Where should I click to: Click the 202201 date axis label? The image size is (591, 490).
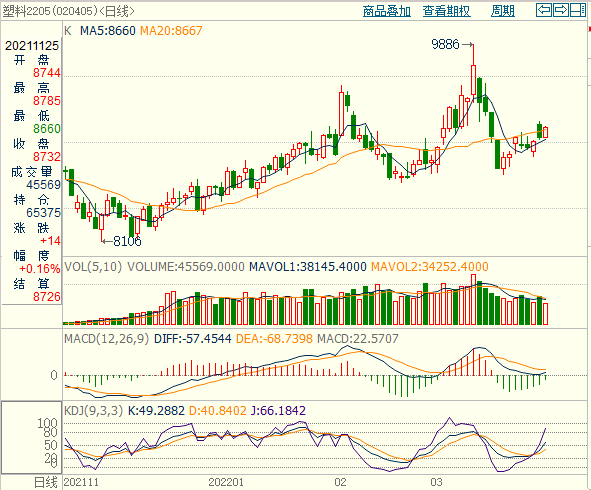point(226,482)
